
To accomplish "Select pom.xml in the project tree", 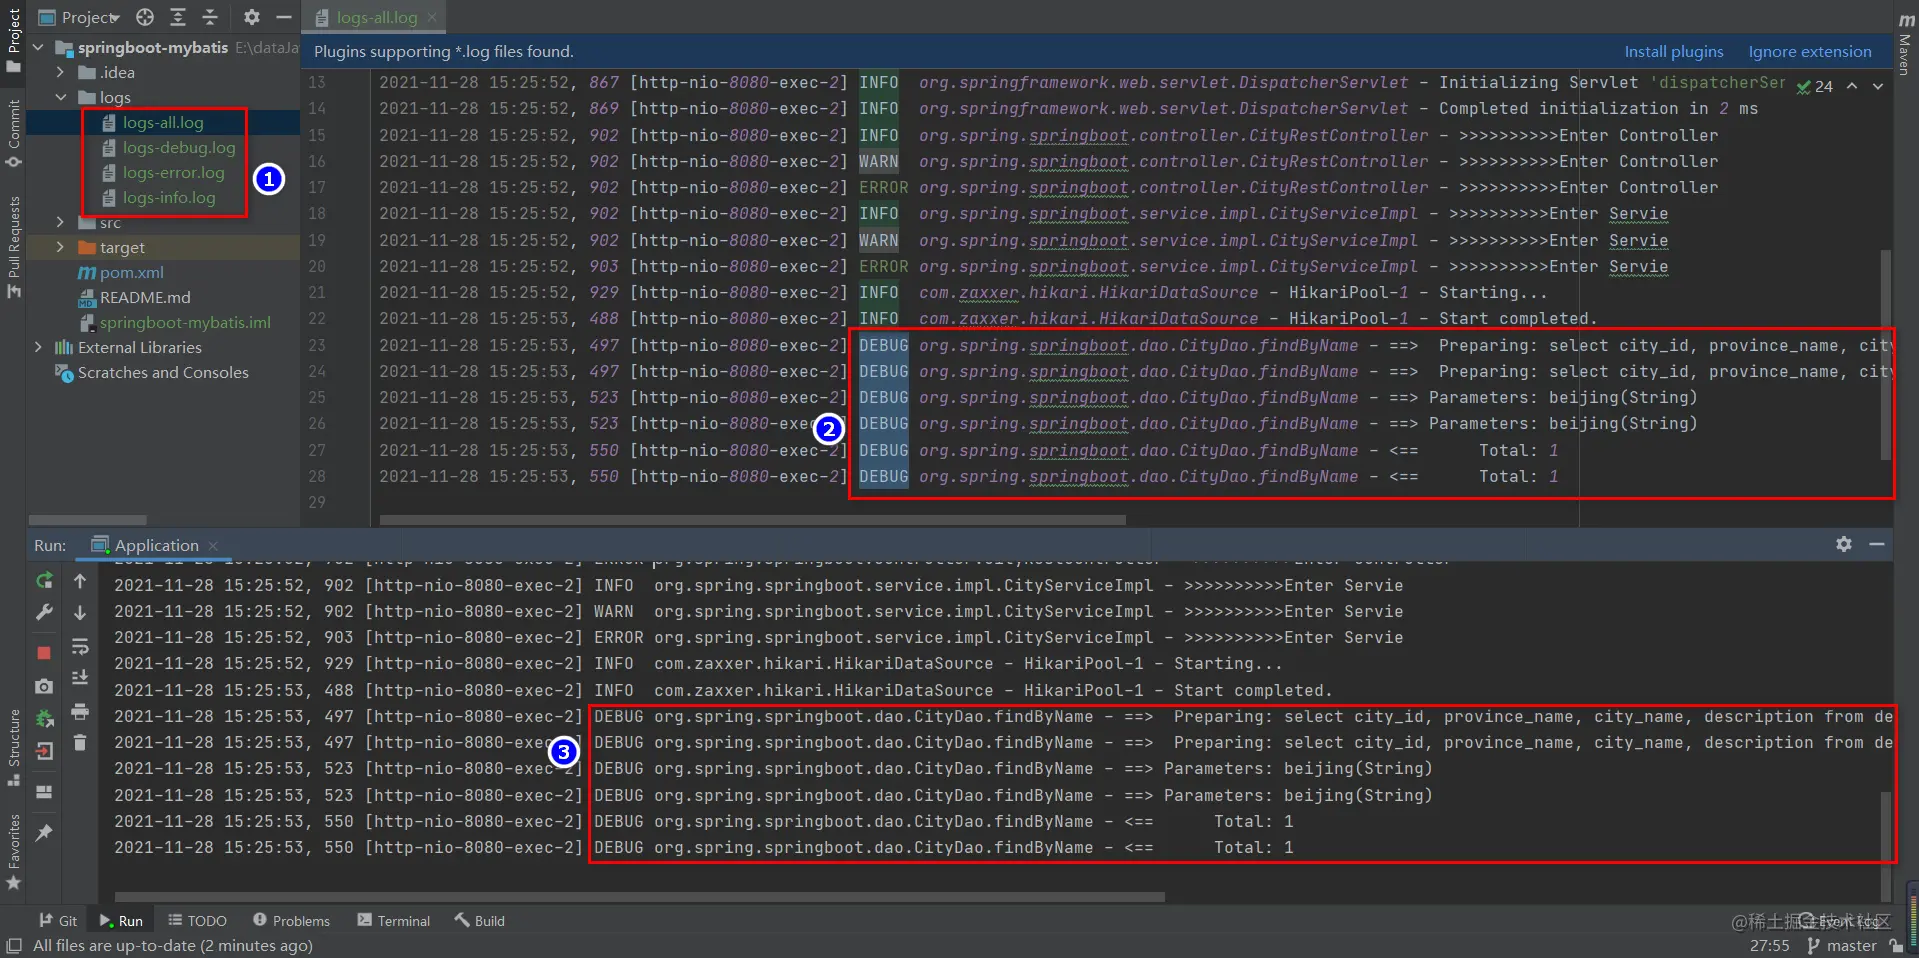I will (131, 272).
